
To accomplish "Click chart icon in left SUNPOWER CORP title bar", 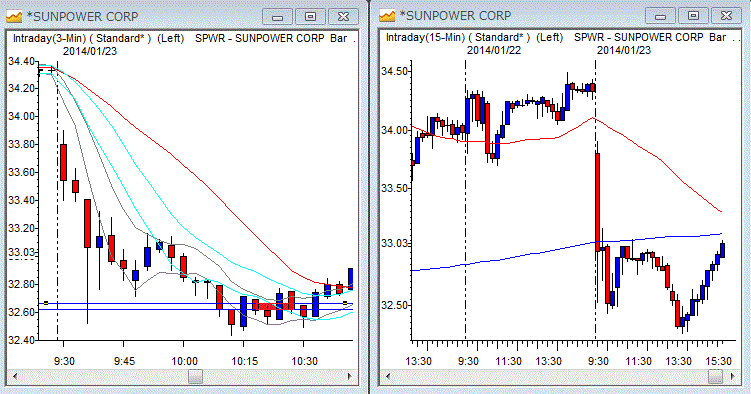I will (14, 17).
